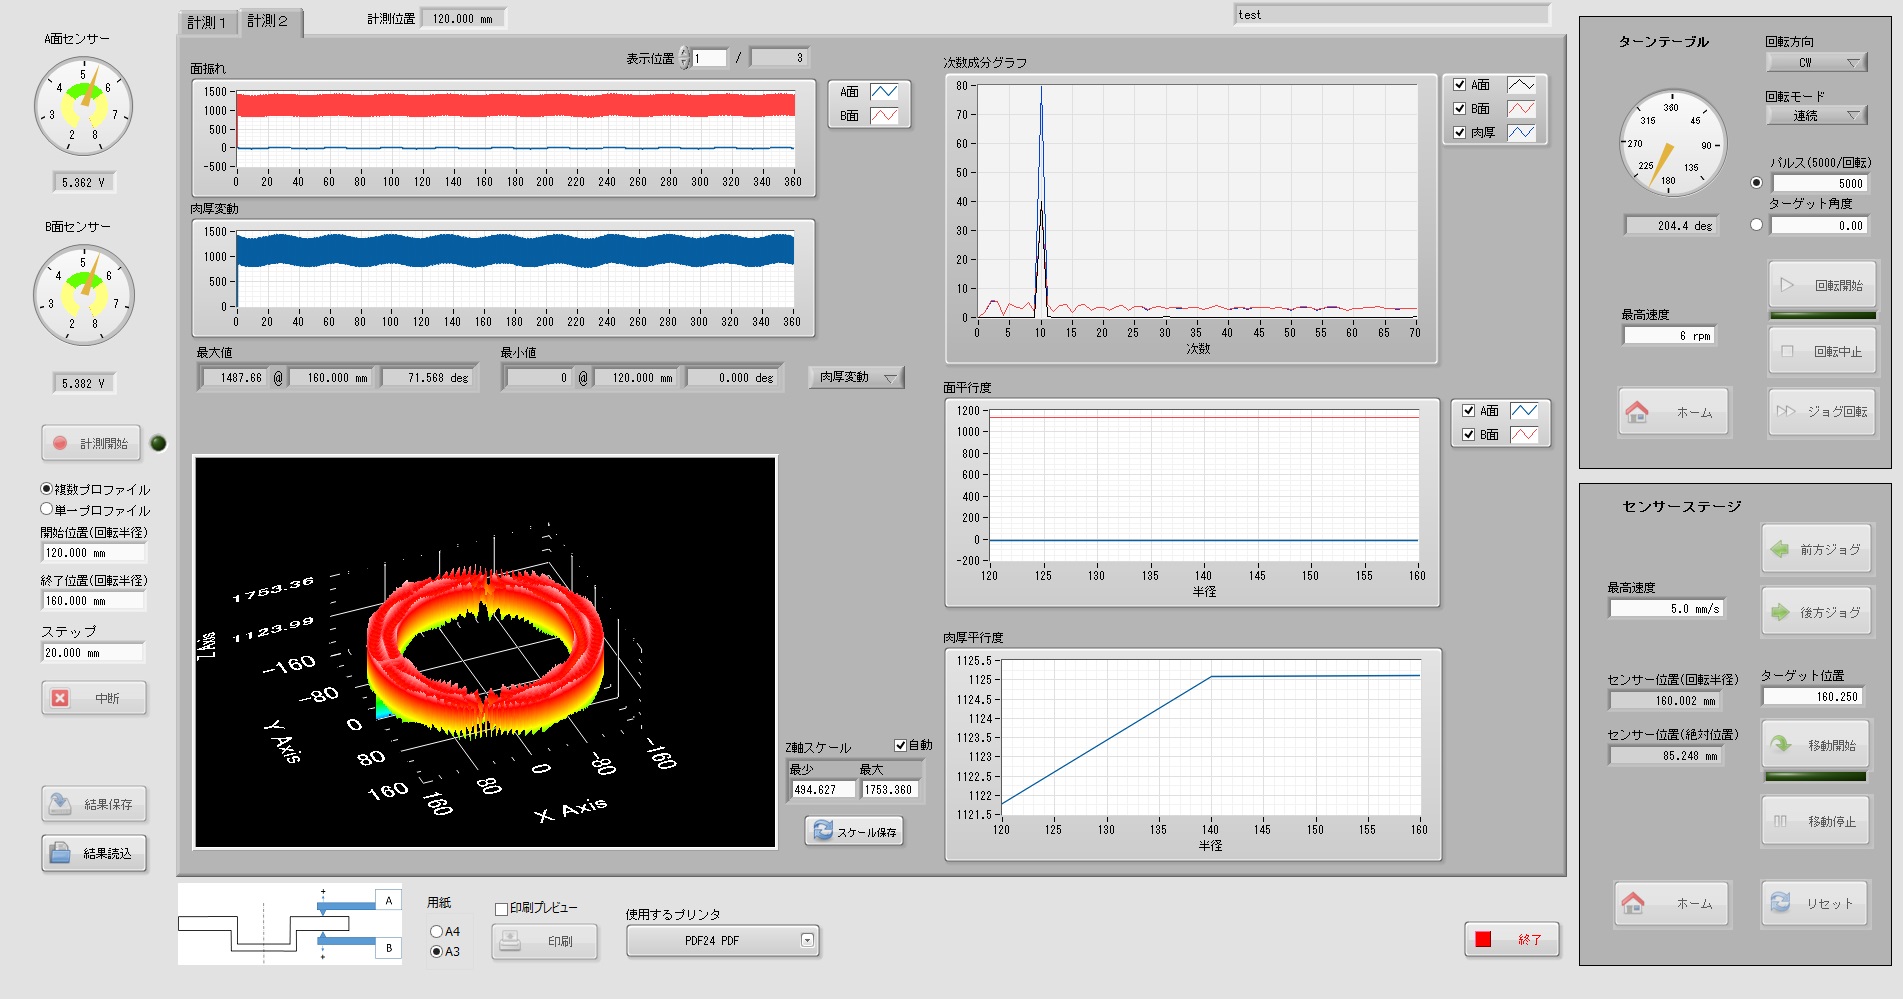This screenshot has width=1903, height=999.
Task: Click sensor stage ホーム home button
Action: (x=1673, y=903)
